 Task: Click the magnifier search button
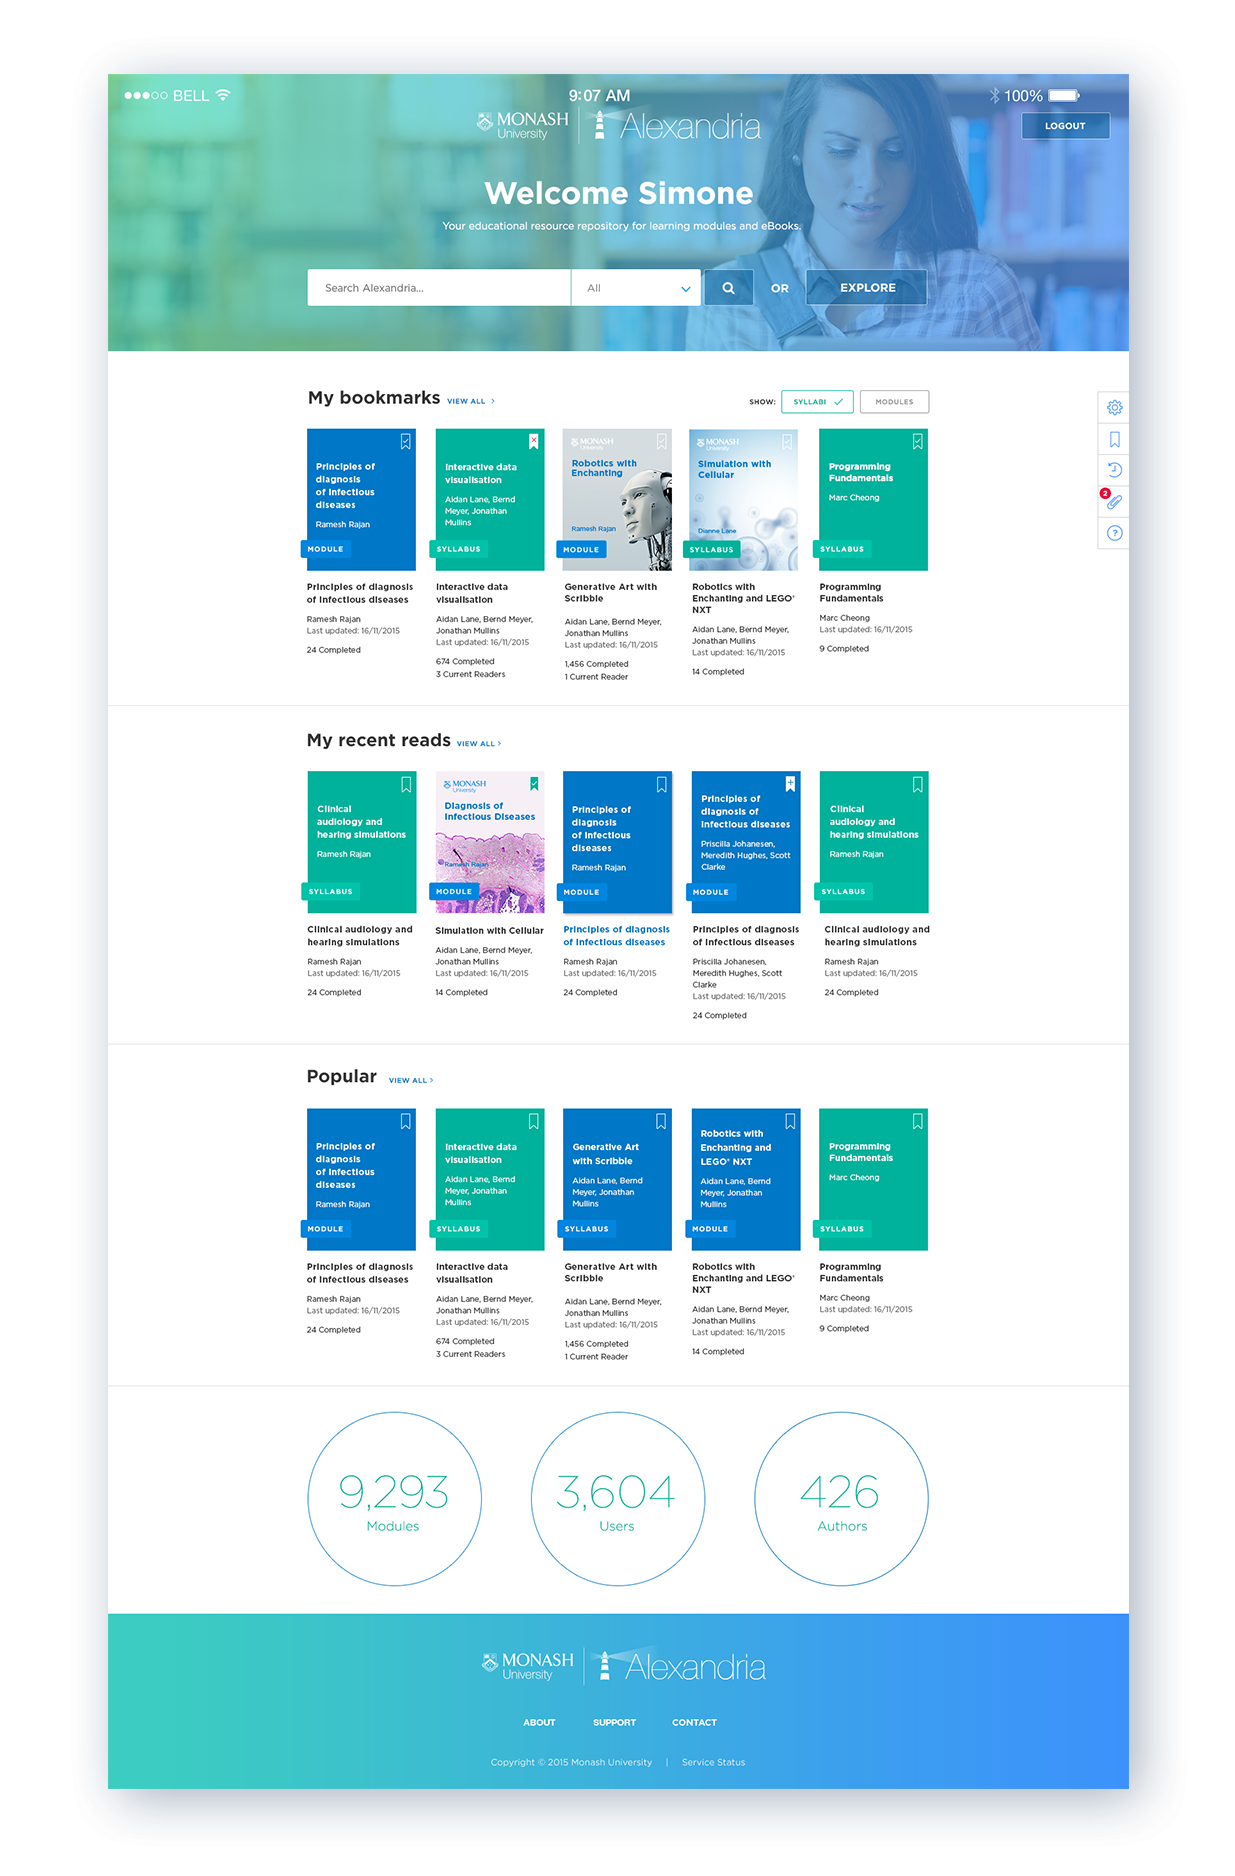pos(728,288)
